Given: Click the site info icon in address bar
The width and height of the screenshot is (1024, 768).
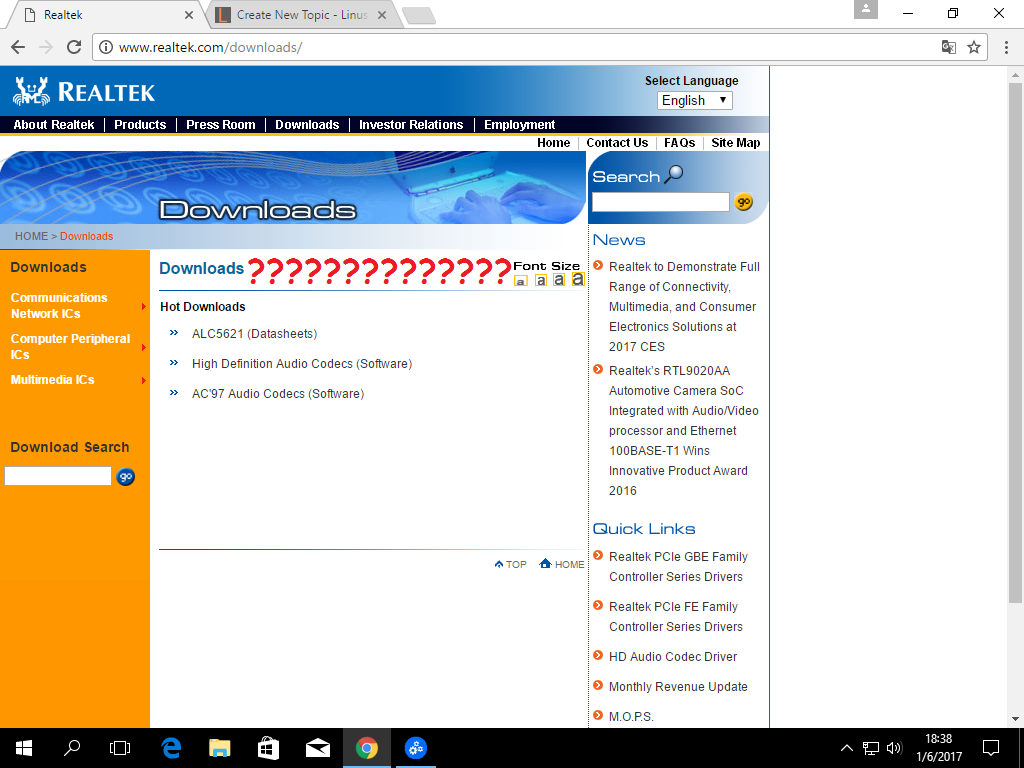Looking at the screenshot, I should tap(106, 47).
